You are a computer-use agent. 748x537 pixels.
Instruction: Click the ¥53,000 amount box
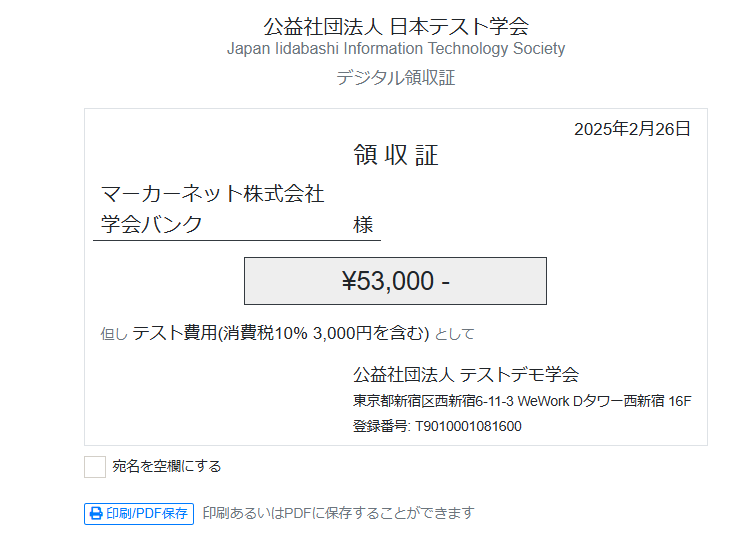(x=395, y=281)
